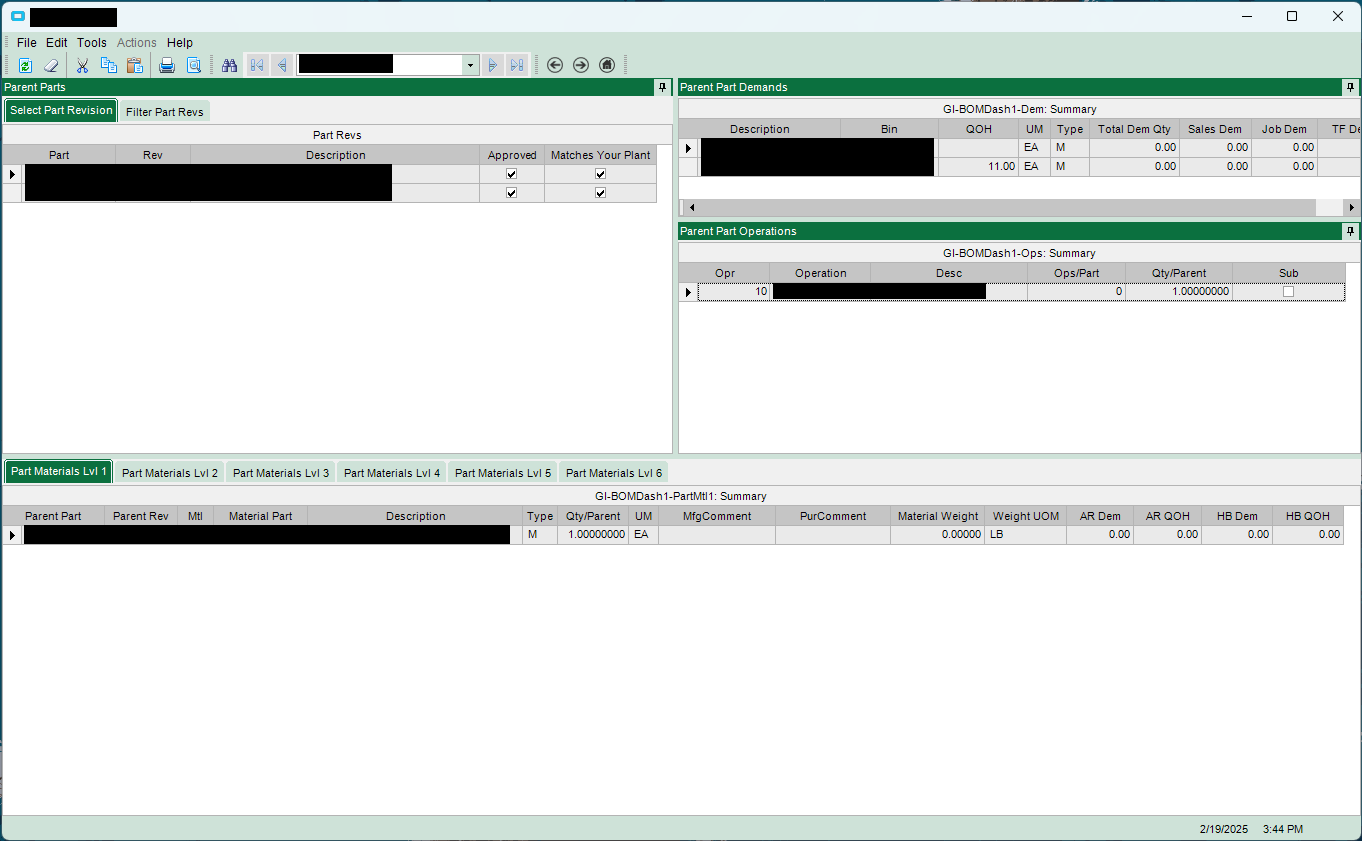
Task: Click the 0.00000 Material Weight cell
Action: [x=938, y=535]
